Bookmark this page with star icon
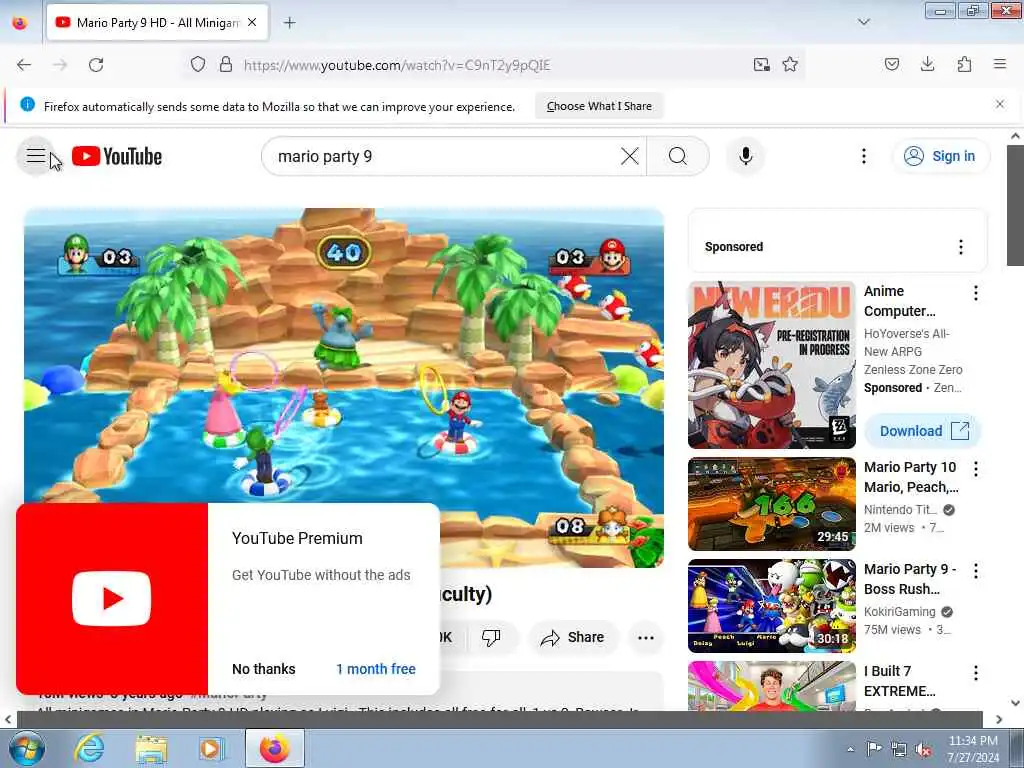 [790, 65]
